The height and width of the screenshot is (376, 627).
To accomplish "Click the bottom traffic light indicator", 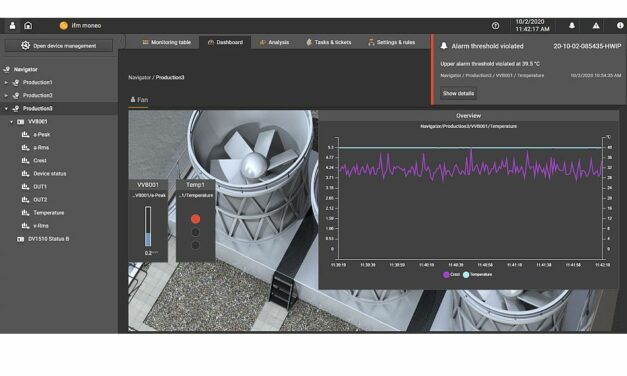I will pos(196,245).
